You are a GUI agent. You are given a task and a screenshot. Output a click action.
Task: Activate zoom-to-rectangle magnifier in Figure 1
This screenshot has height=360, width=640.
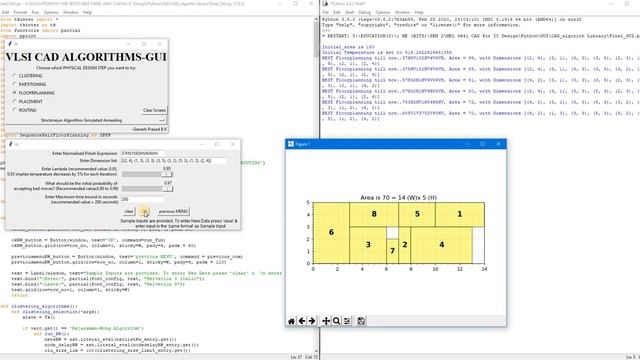[x=336, y=321]
